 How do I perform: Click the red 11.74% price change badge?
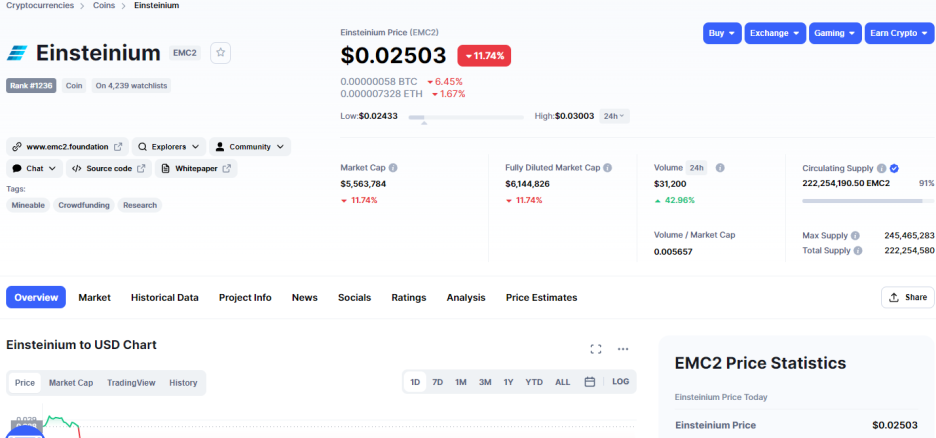[484, 56]
